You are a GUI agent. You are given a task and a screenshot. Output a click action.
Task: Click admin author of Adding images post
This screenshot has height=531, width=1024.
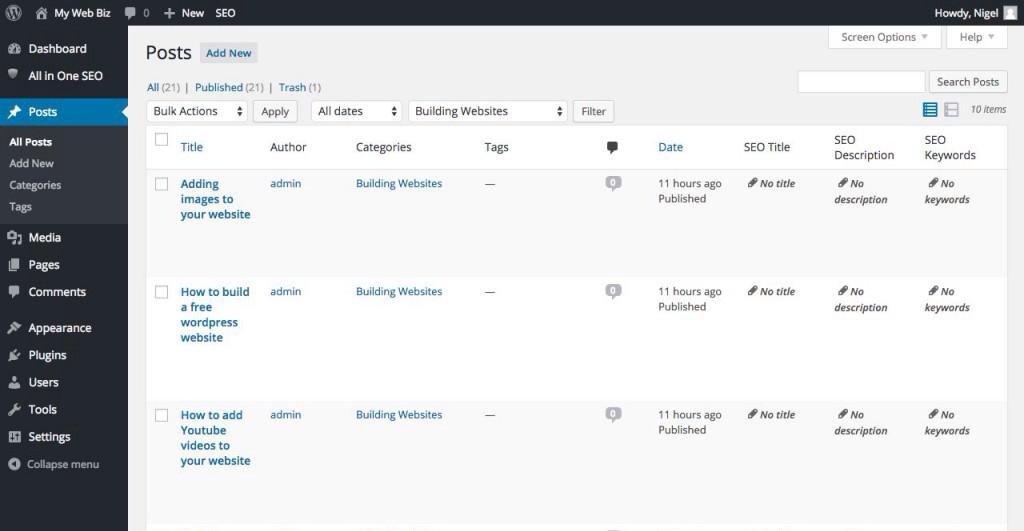coord(285,184)
